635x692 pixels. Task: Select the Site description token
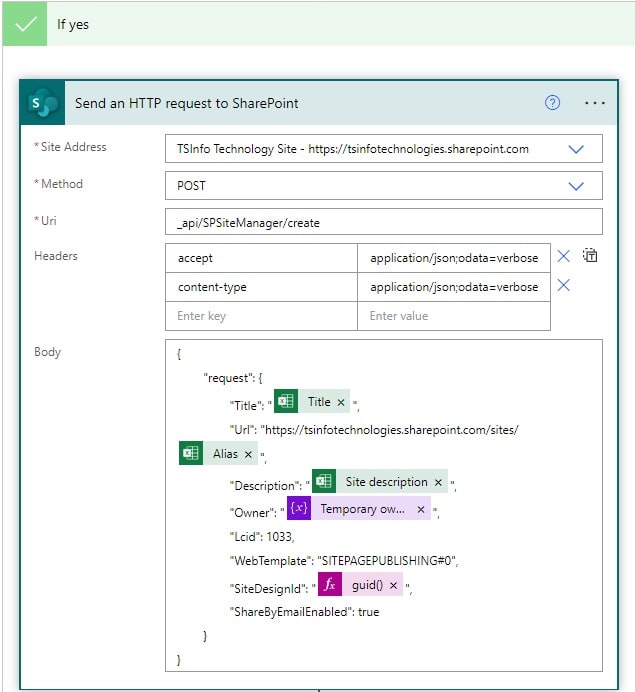point(380,481)
